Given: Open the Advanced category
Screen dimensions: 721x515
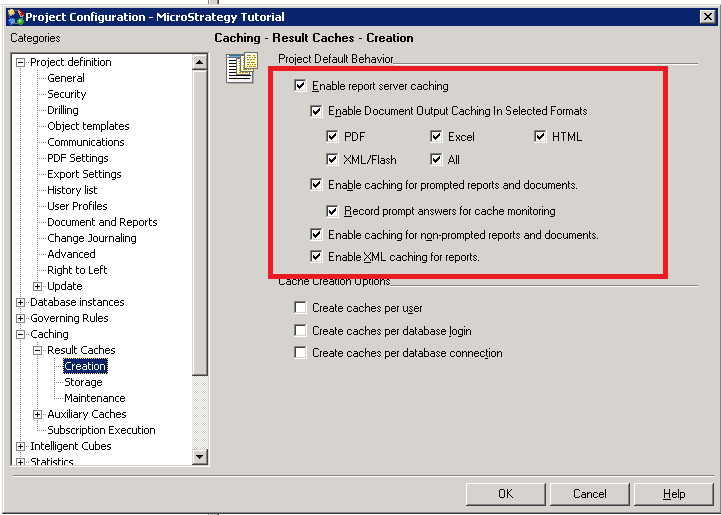Looking at the screenshot, I should [71, 254].
